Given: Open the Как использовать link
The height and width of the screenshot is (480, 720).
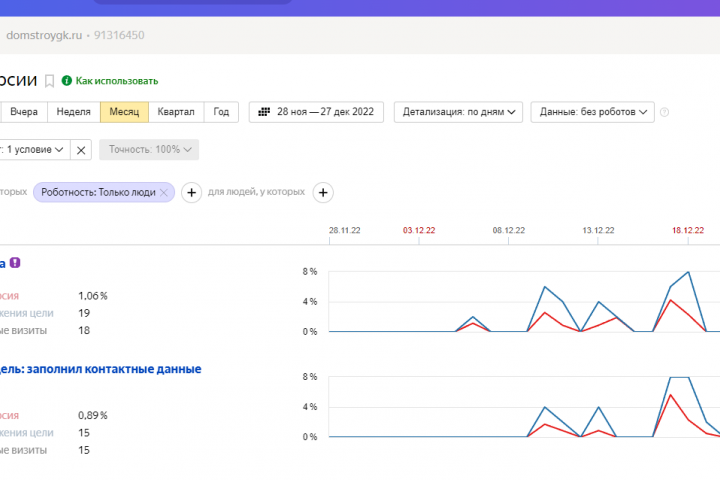Looking at the screenshot, I should click(117, 81).
